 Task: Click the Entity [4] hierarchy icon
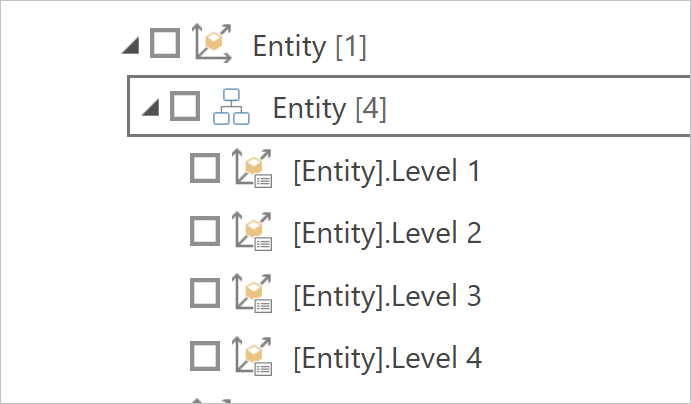pos(233,107)
